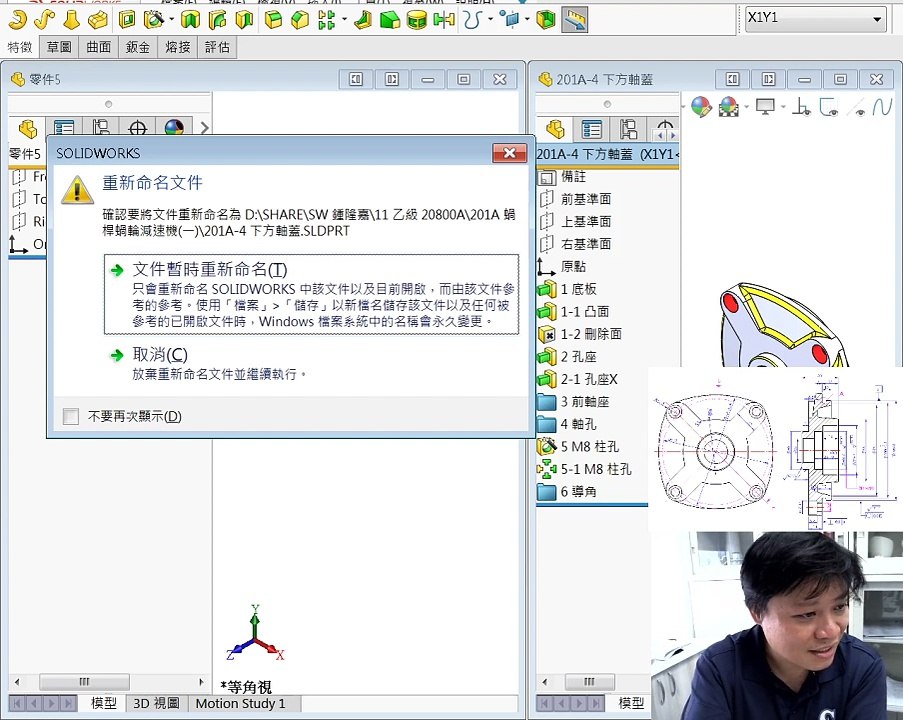Select the Wrap cylinder tool icon

[416, 20]
